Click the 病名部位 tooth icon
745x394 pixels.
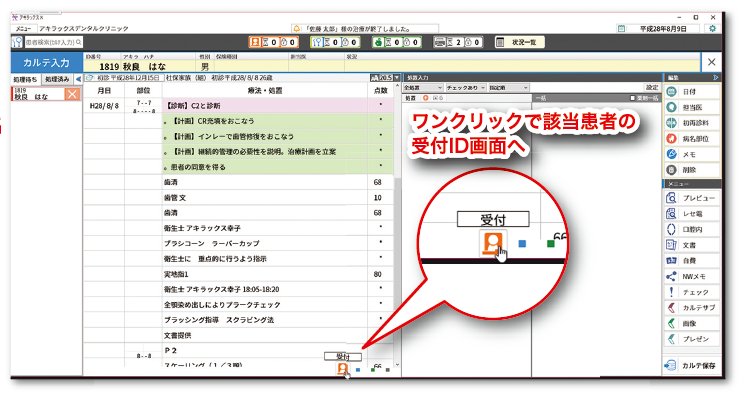[x=671, y=139]
